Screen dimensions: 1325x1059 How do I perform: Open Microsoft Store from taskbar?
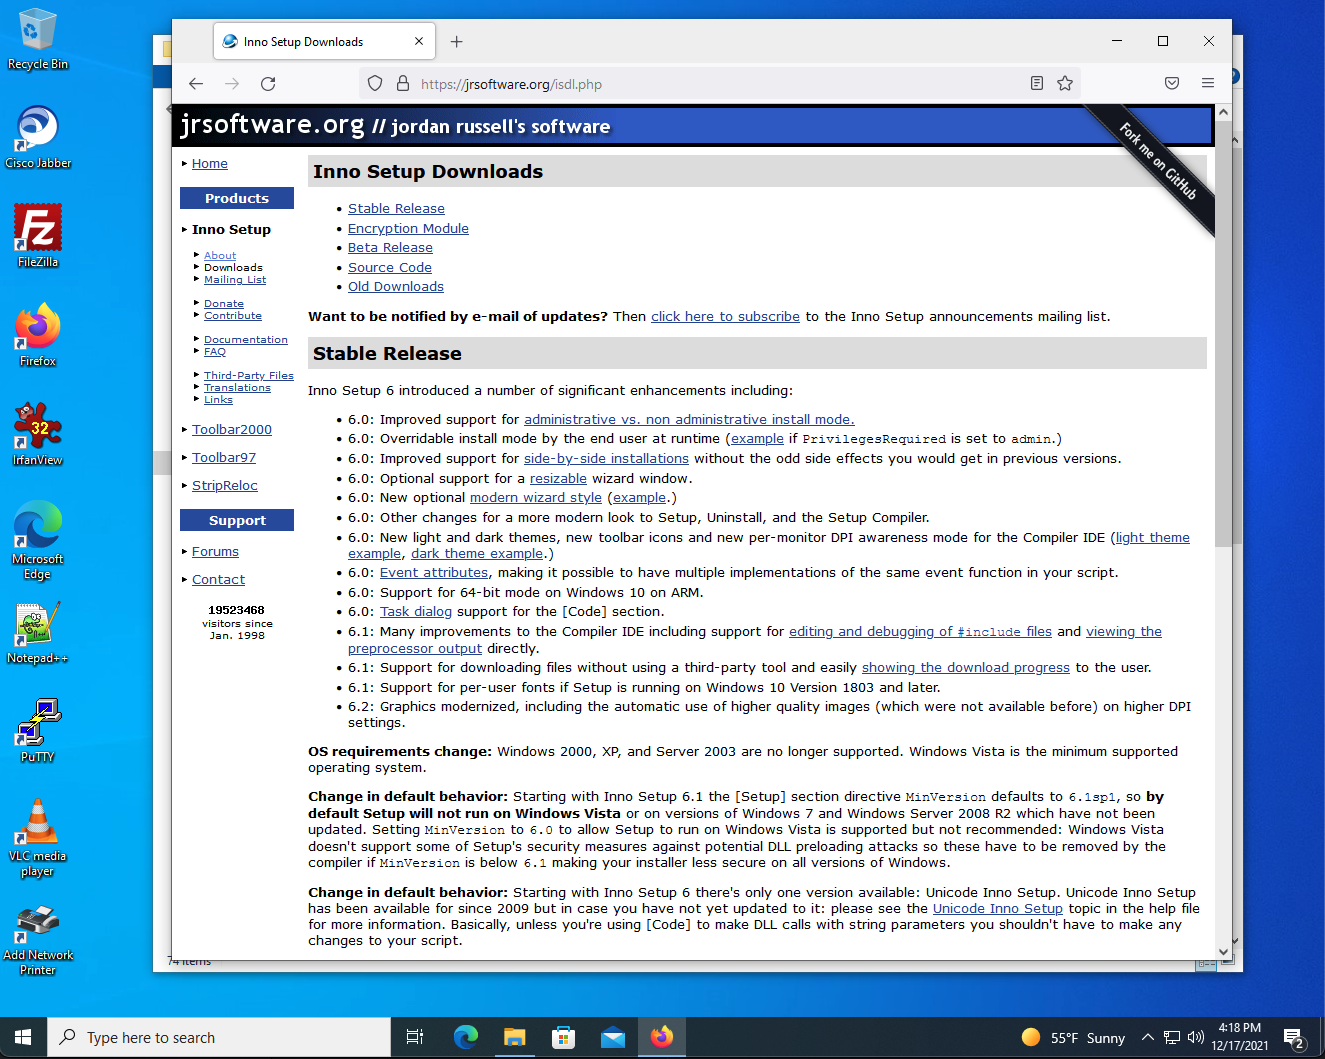click(564, 1038)
